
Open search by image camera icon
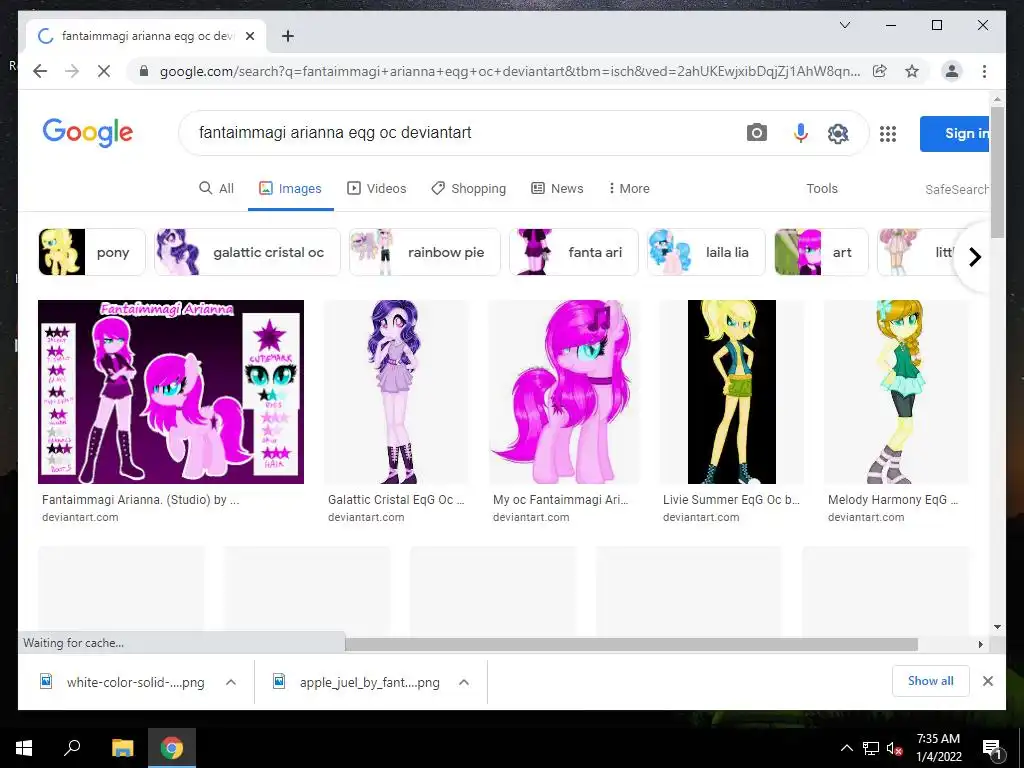coord(756,133)
